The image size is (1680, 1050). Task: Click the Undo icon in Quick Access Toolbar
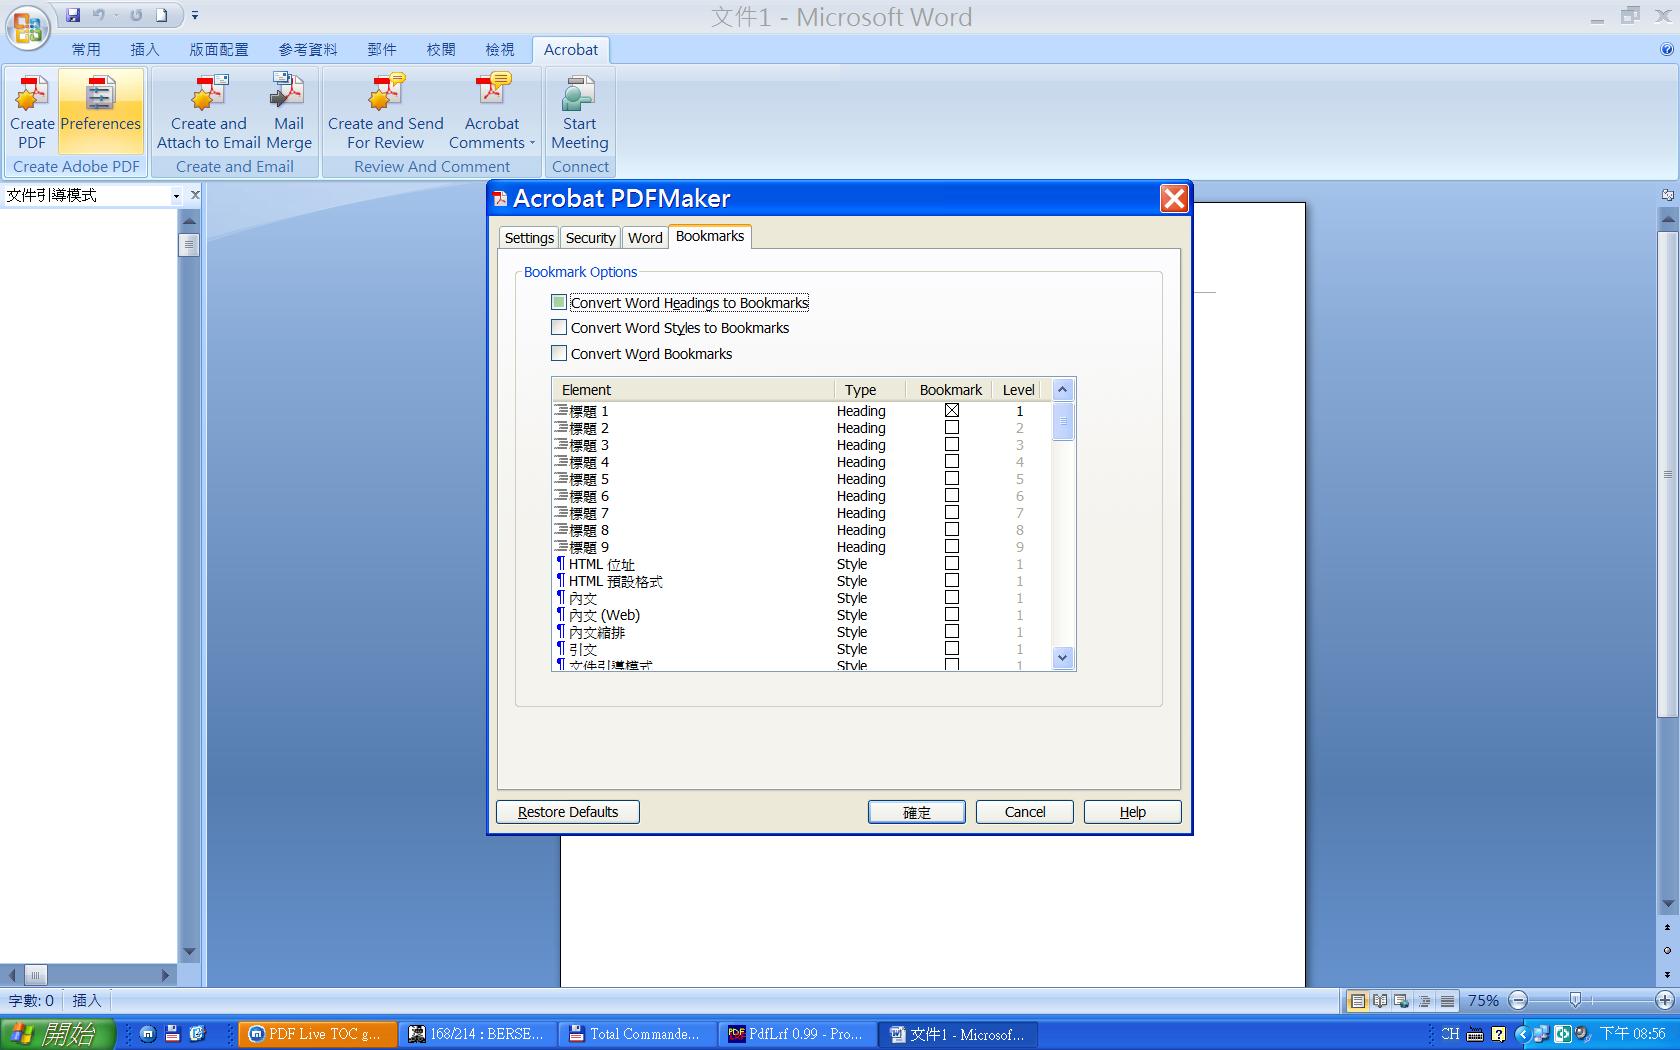(x=99, y=15)
